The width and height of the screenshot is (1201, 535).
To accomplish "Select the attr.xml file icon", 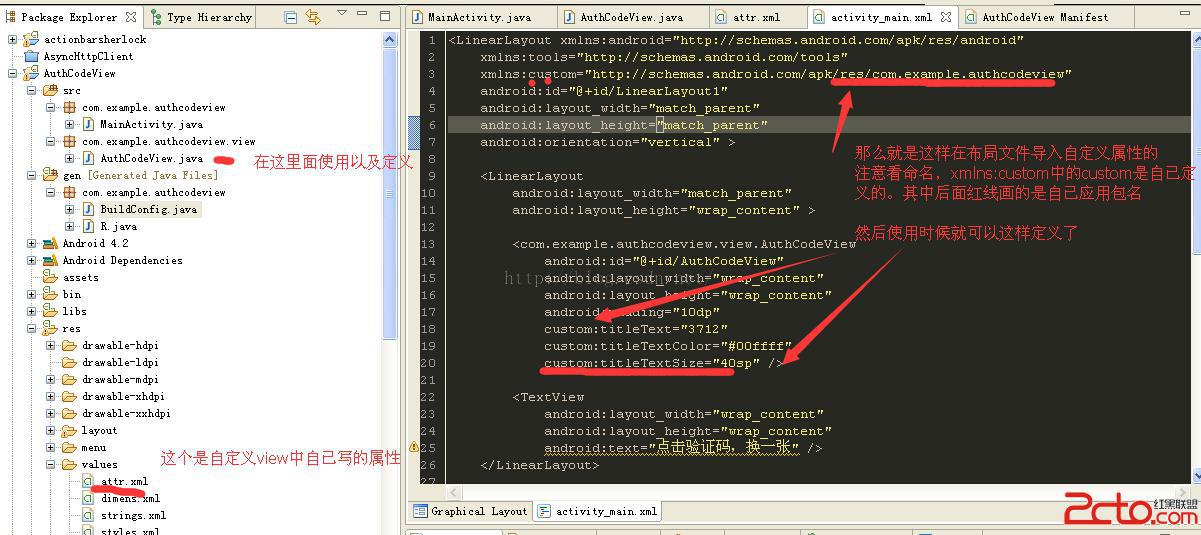I will [88, 481].
